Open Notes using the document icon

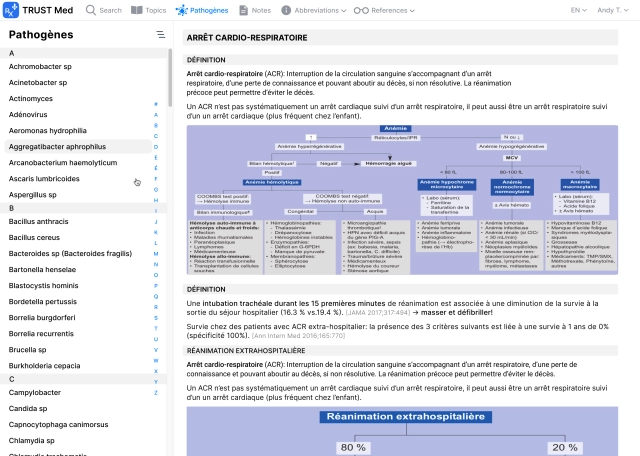244,10
